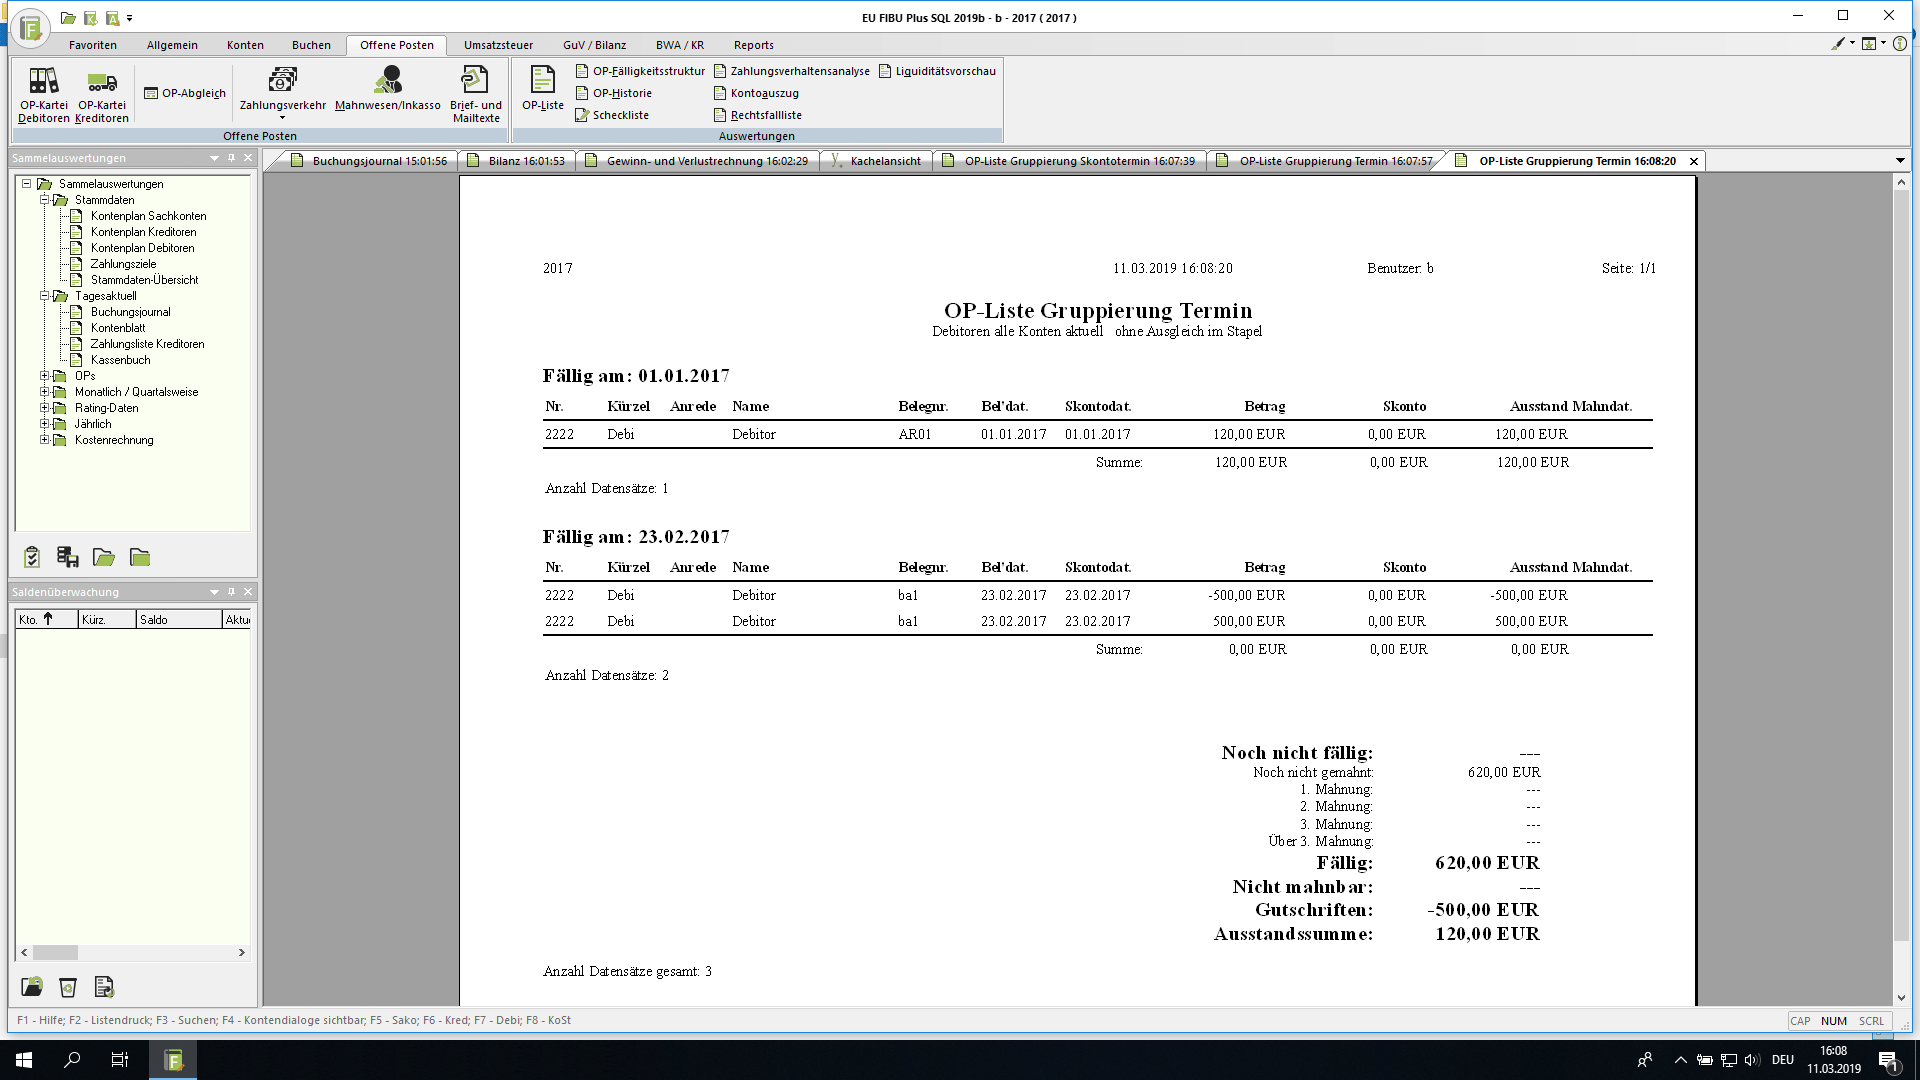The width and height of the screenshot is (1920, 1080).
Task: Open quick-access toolbar customize dropdown
Action: click(130, 18)
